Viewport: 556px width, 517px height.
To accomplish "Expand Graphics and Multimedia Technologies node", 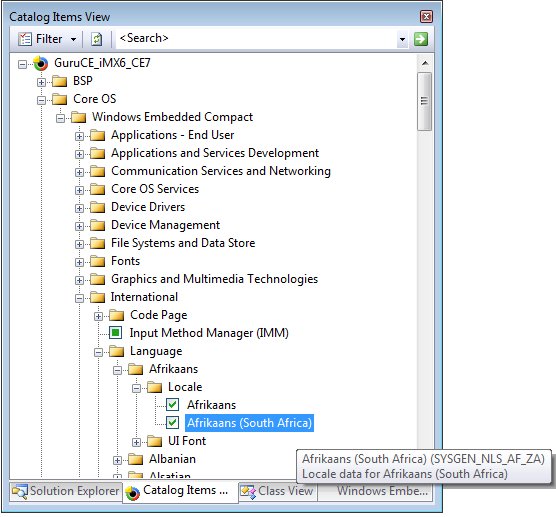I will [x=79, y=280].
